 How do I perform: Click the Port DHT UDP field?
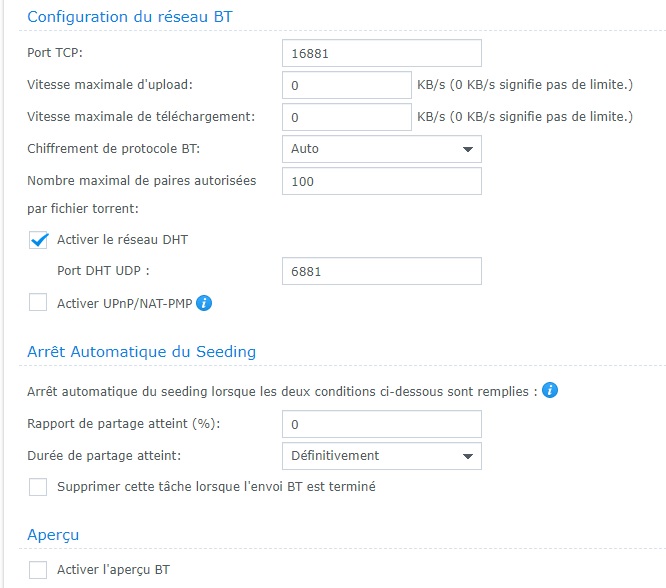click(381, 271)
